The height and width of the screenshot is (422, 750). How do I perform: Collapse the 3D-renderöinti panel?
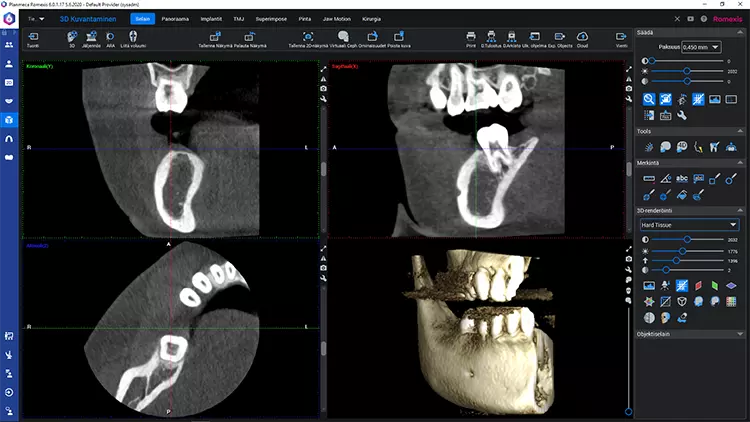(x=740, y=211)
